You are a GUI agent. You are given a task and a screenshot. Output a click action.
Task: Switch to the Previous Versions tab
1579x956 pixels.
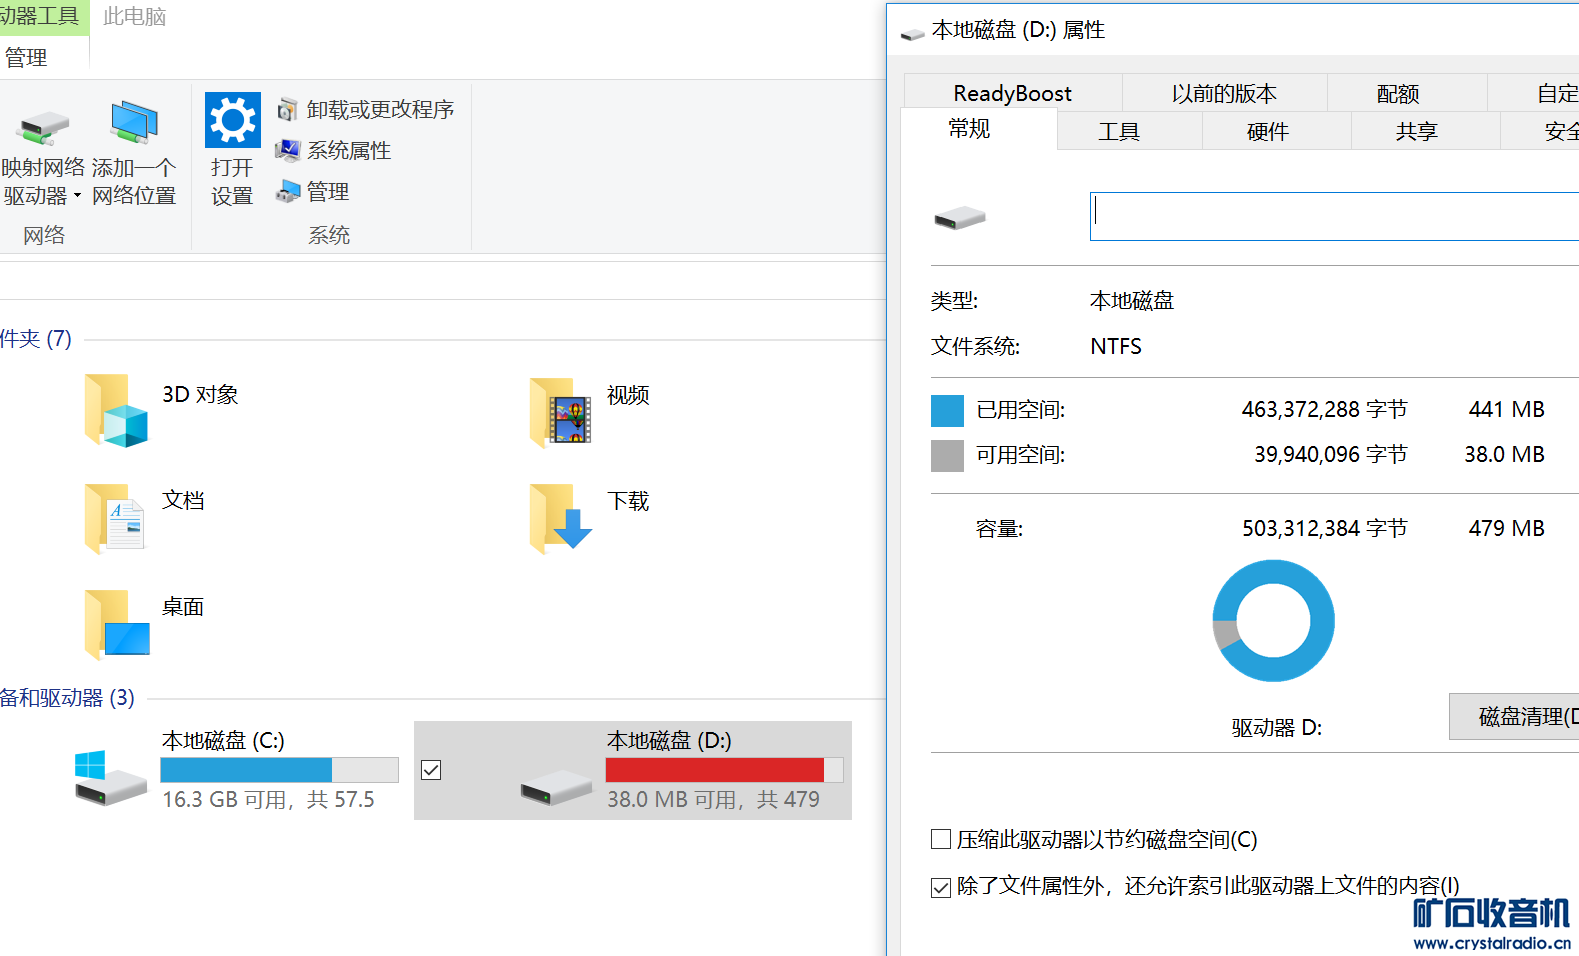tap(1224, 93)
